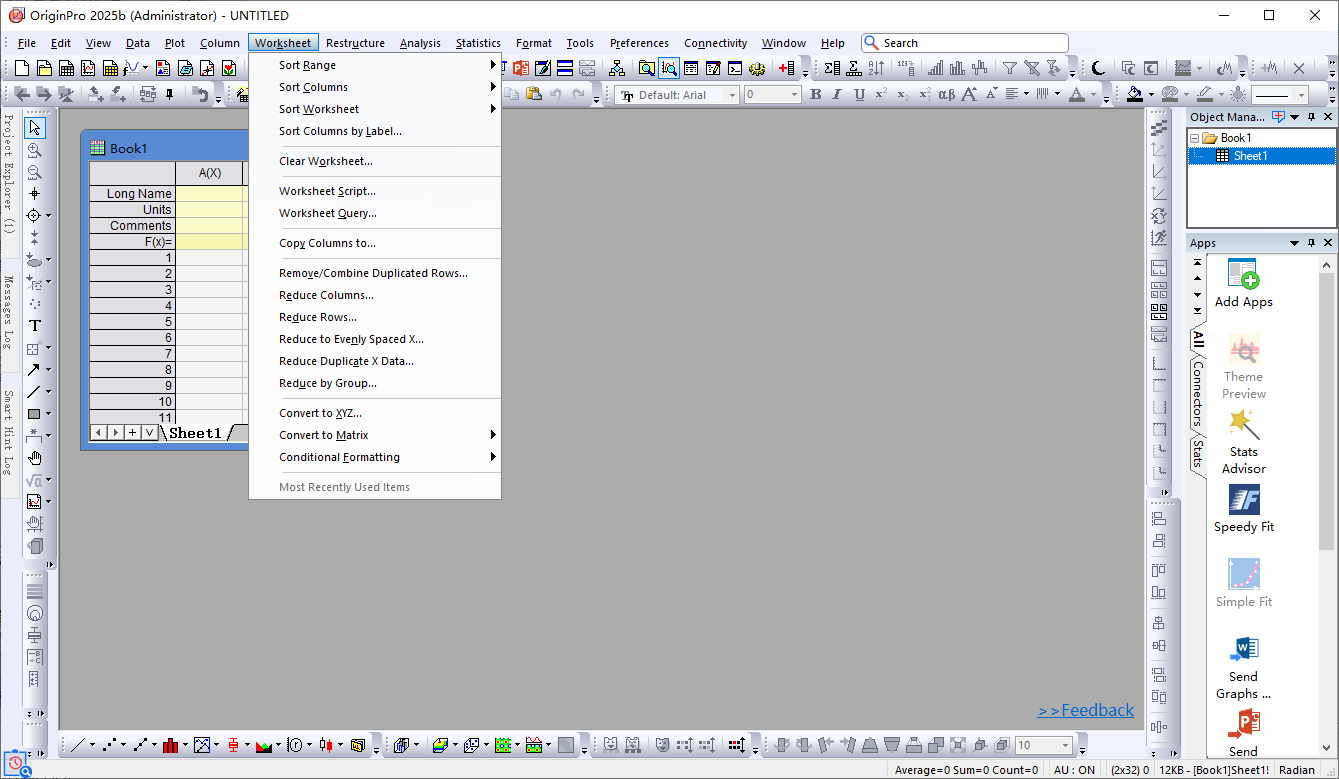This screenshot has height=779, width=1339.
Task: Click the dark mode moon icon
Action: click(1098, 68)
